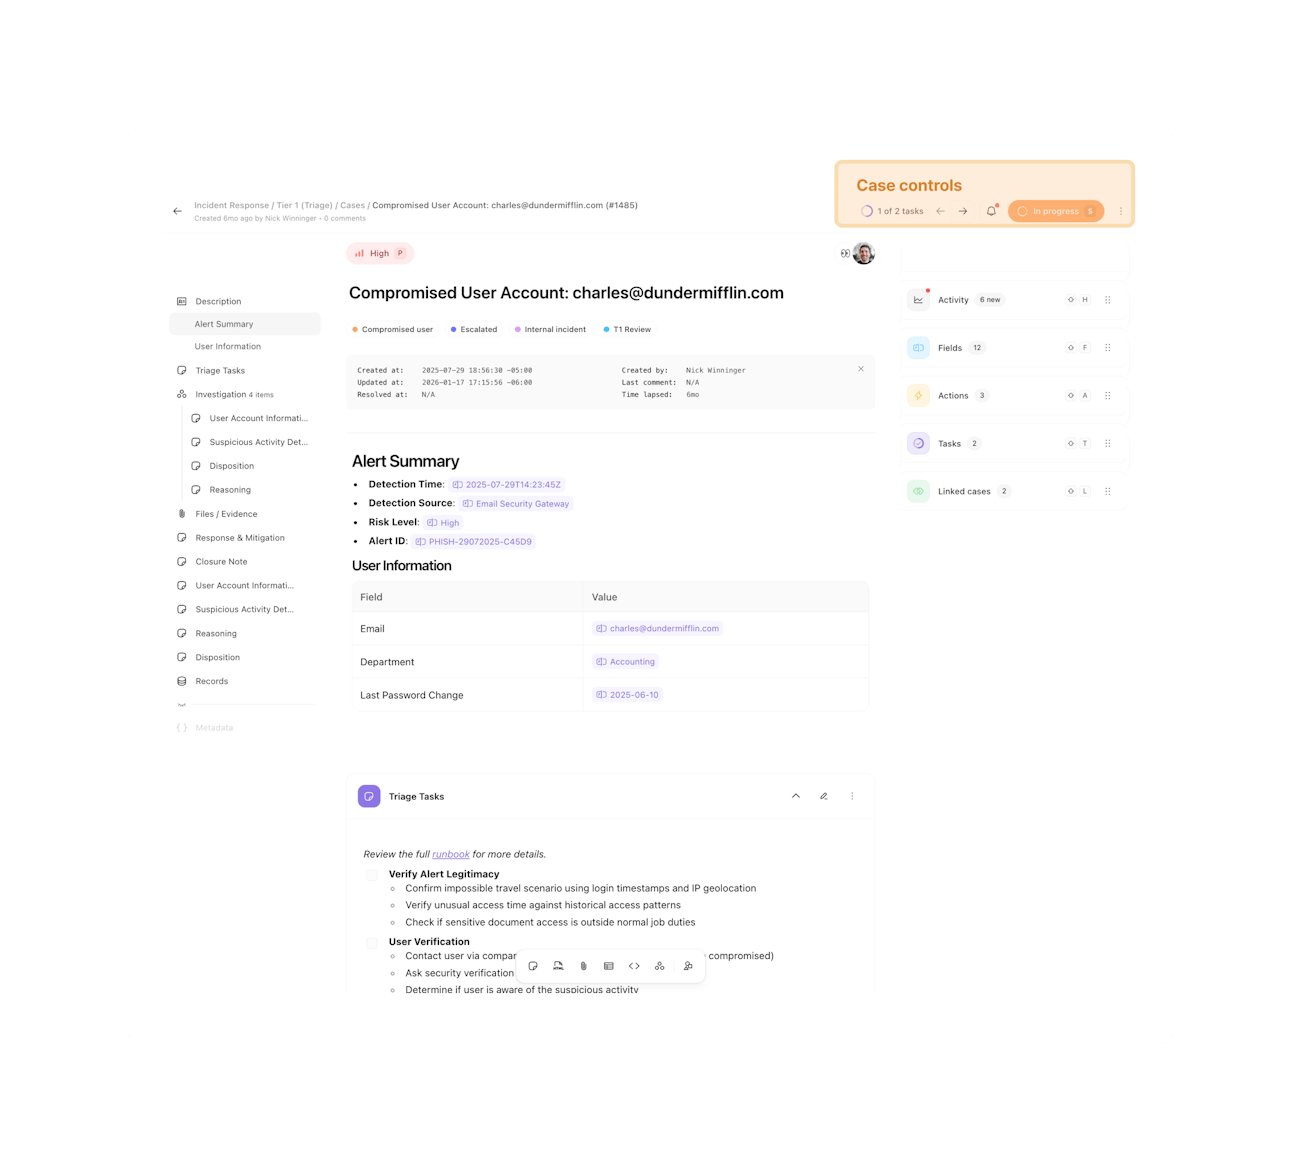The width and height of the screenshot is (1300, 1171).
Task: Click the assignee avatar photo
Action: [x=864, y=253]
